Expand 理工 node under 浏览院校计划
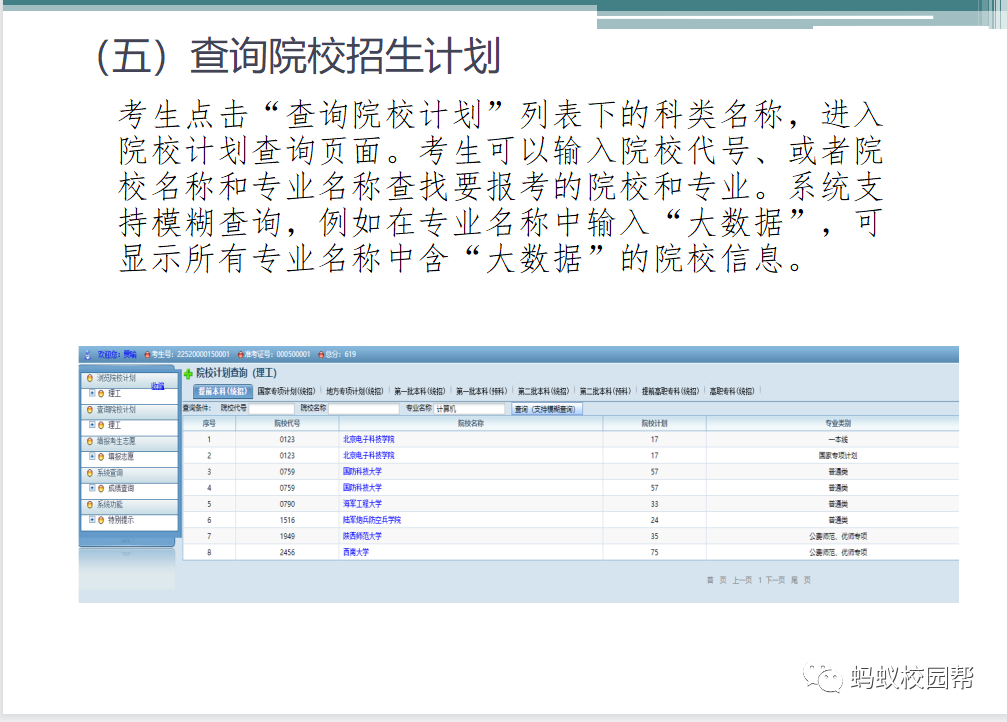The height and width of the screenshot is (722, 1007). pyautogui.click(x=93, y=394)
